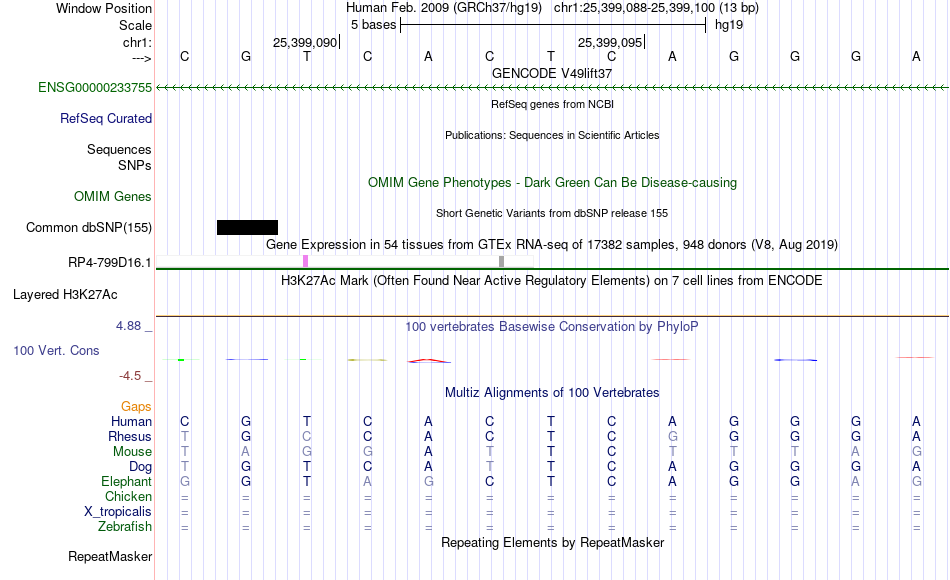The width and height of the screenshot is (950, 580).
Task: Click the GENCODE V49lift37 track title
Action: [x=552, y=73]
